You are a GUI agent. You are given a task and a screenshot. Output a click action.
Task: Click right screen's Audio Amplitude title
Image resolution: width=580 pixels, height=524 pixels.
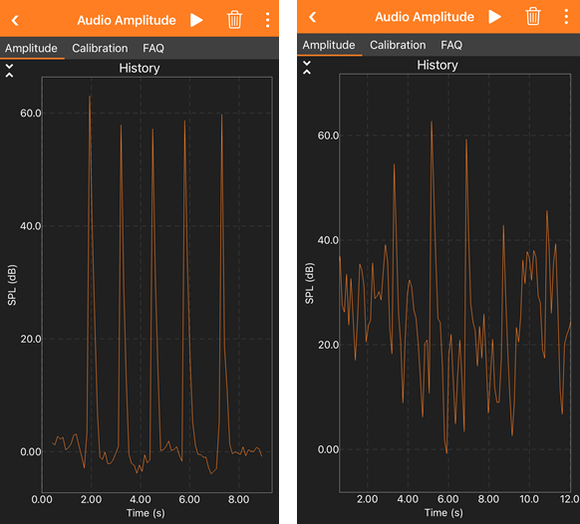click(425, 17)
